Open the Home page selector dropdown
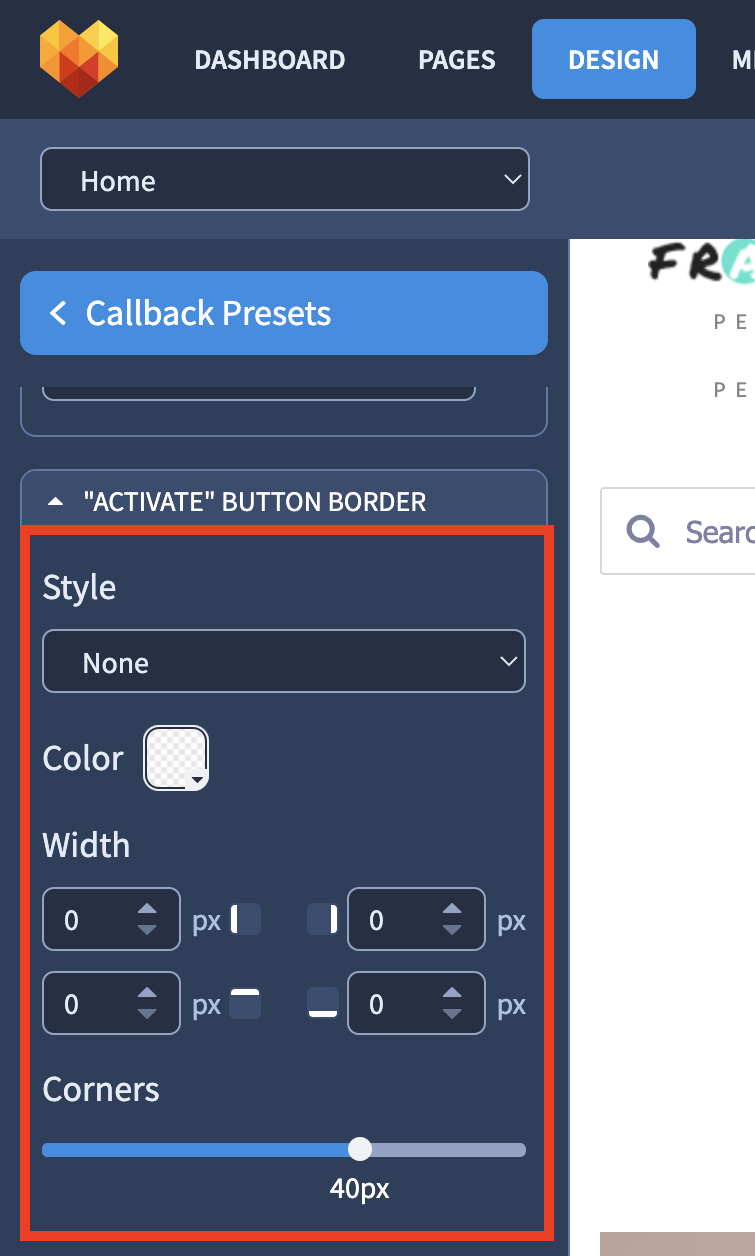Screen dimensions: 755x1256 point(284,180)
